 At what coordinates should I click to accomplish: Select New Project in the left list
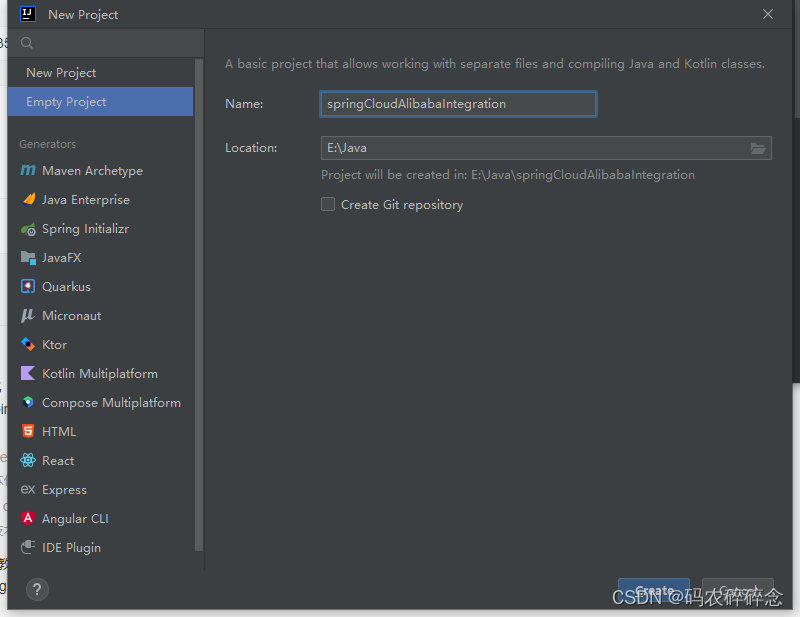(101, 72)
